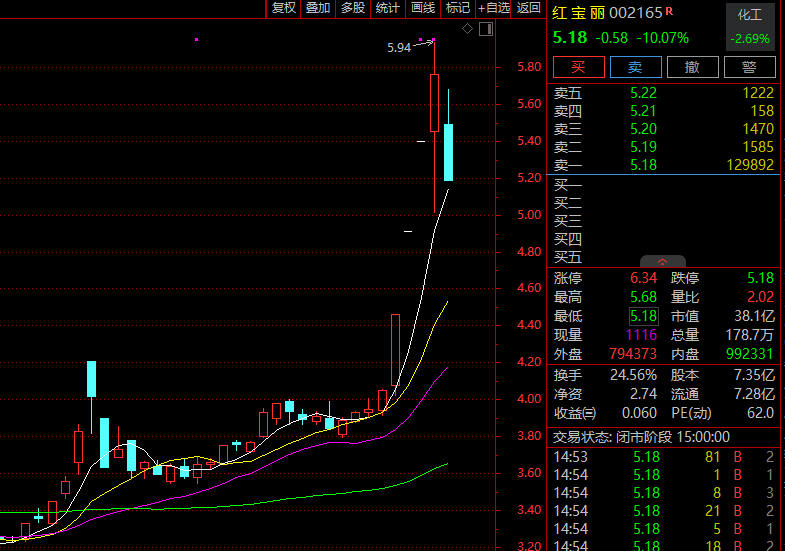Viewport: 785px width, 551px height.
Task: Click 返回 to go back
Action: 529,8
